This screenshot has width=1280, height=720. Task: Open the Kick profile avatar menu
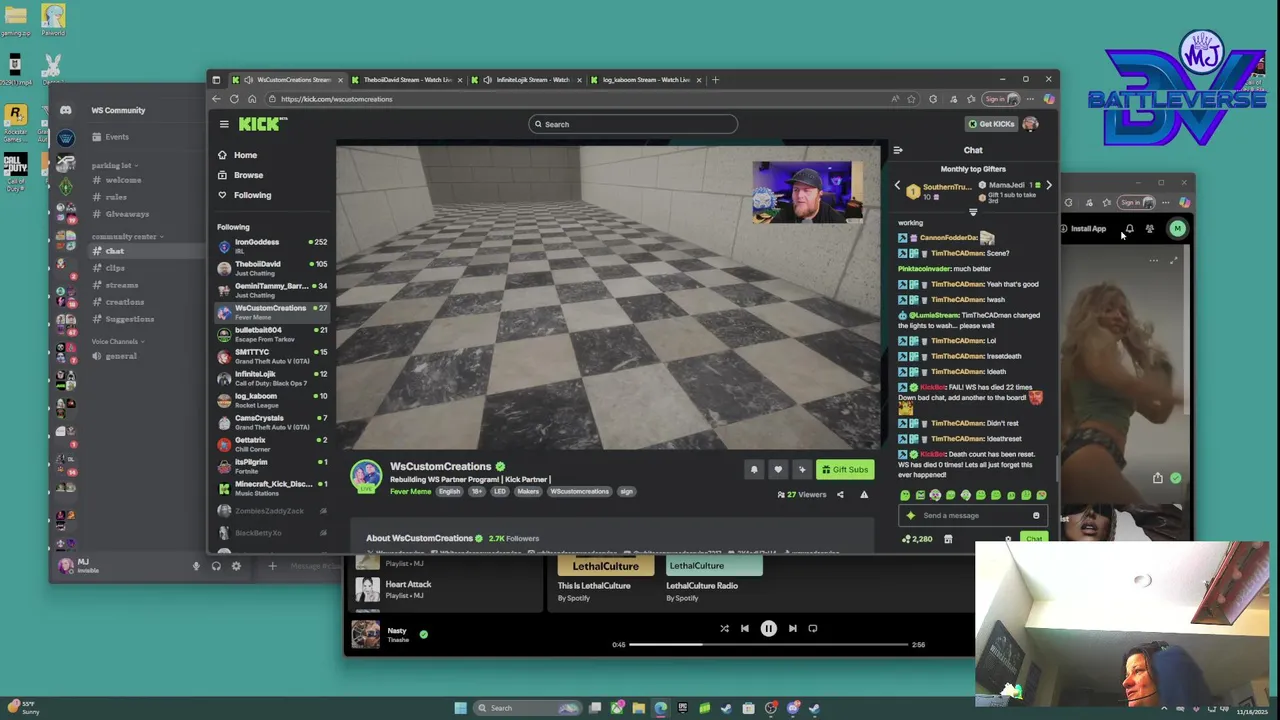pos(1031,124)
